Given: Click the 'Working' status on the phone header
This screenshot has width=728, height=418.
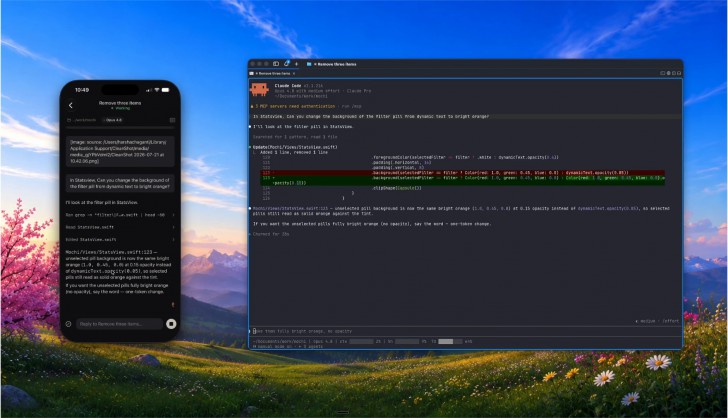Looking at the screenshot, I should pyautogui.click(x=121, y=108).
